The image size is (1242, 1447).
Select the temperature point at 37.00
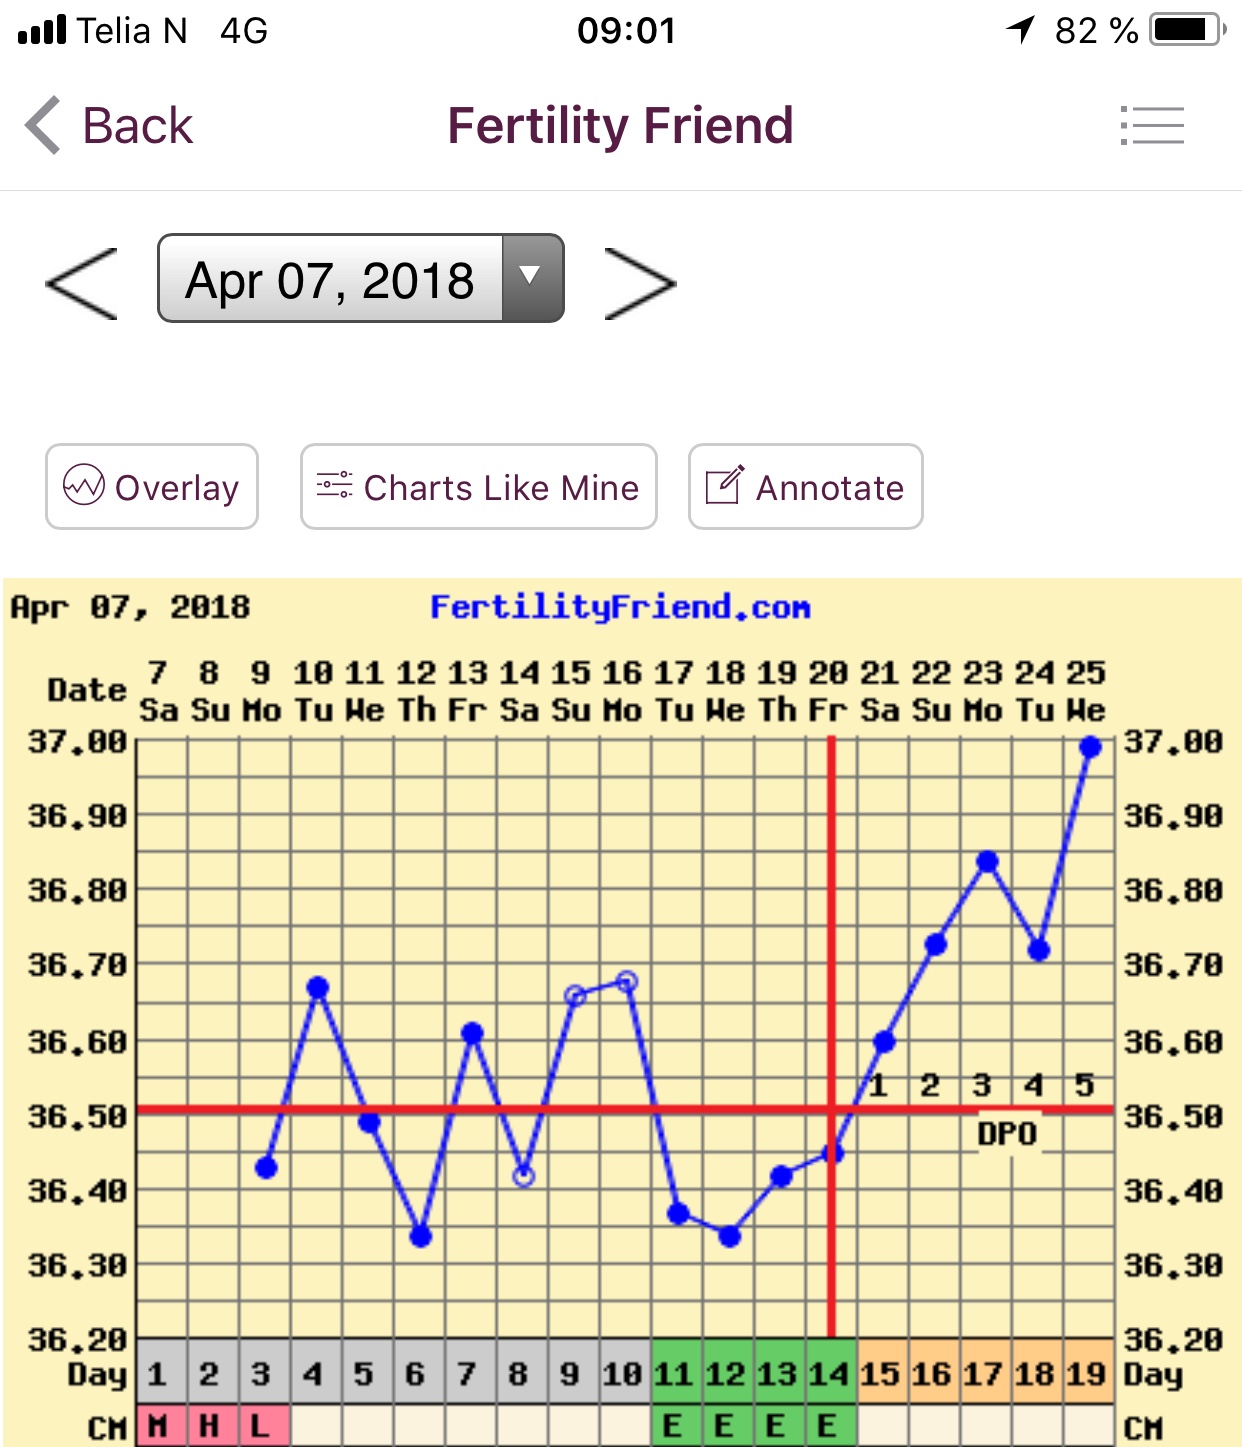tap(1090, 747)
